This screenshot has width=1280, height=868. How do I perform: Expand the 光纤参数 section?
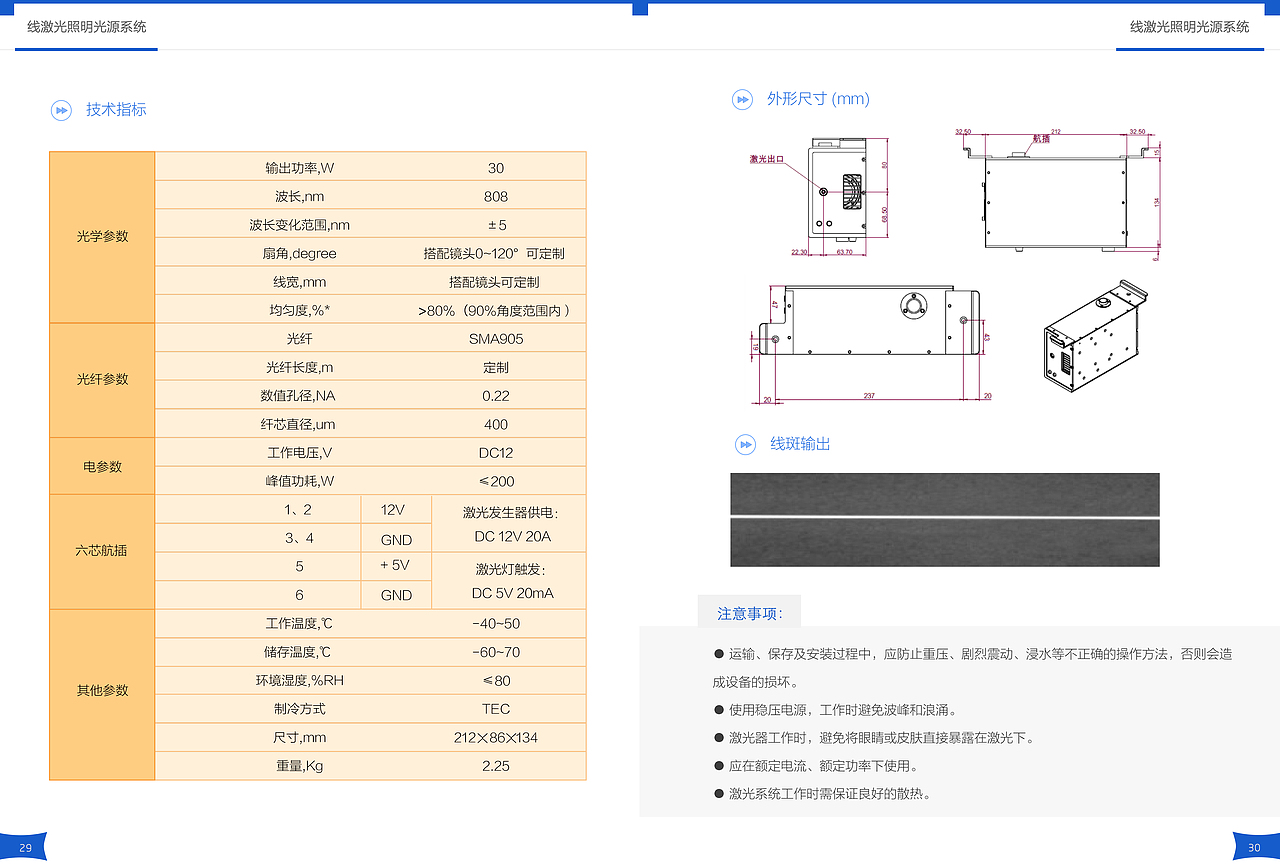click(101, 380)
